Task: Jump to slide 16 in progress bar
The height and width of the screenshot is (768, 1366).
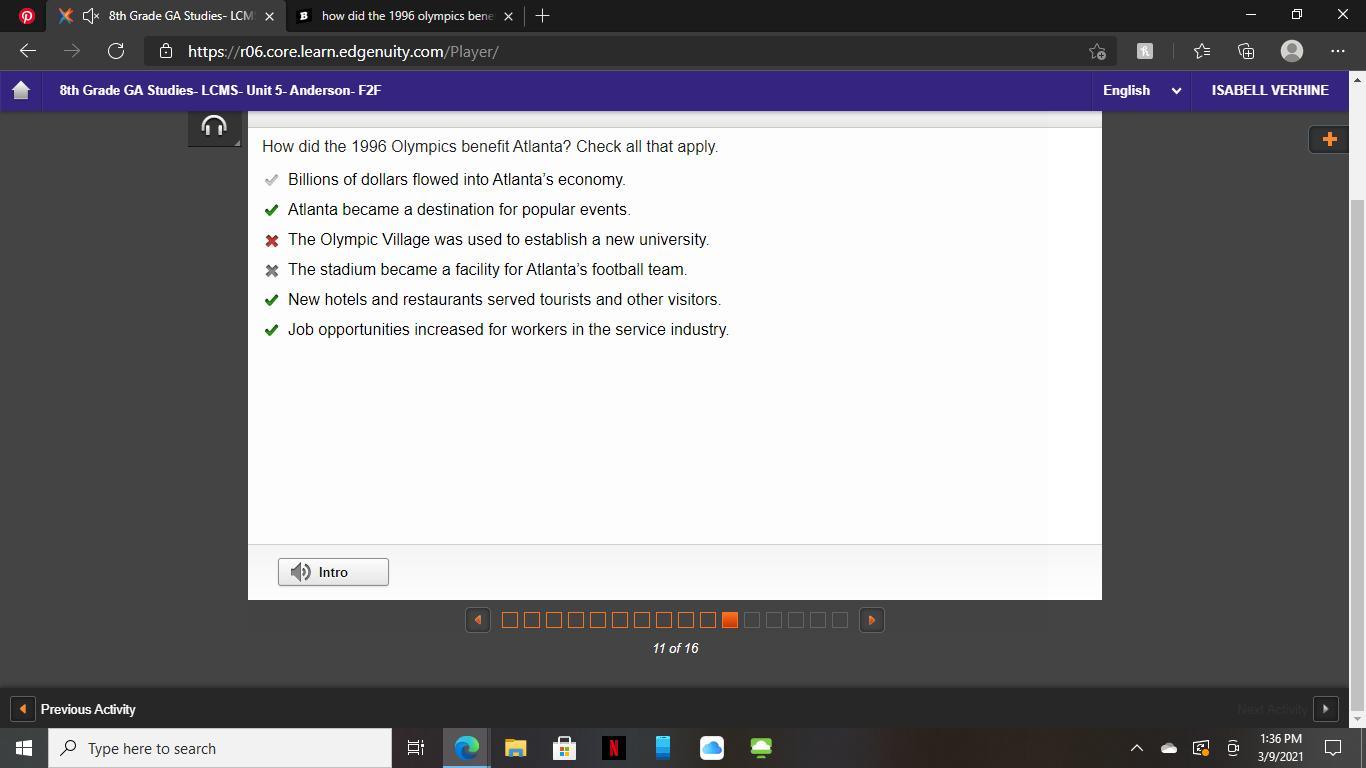Action: click(x=840, y=620)
